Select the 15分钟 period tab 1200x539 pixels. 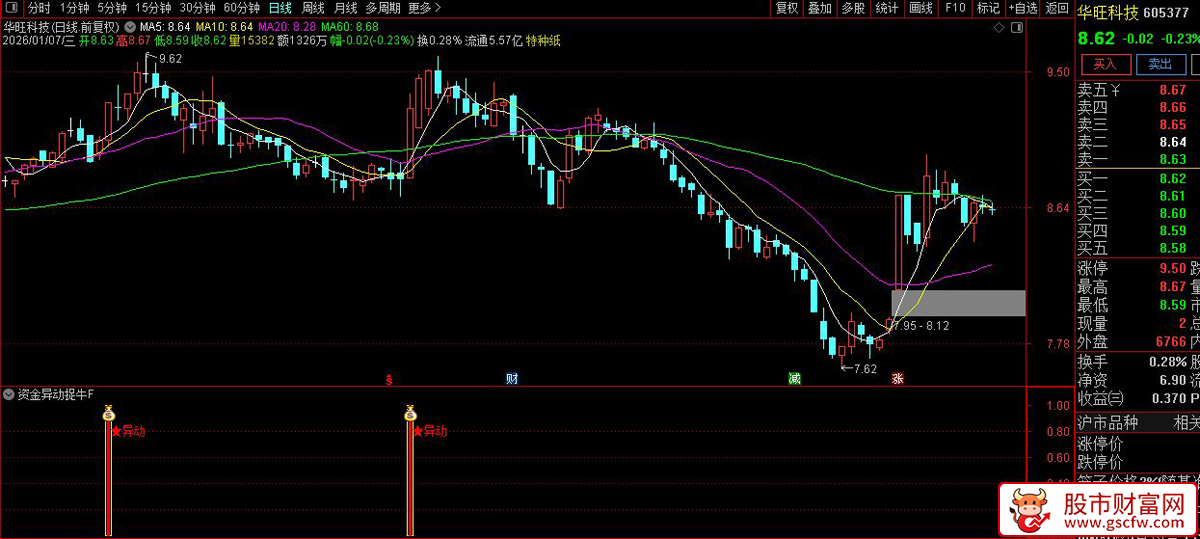(153, 8)
